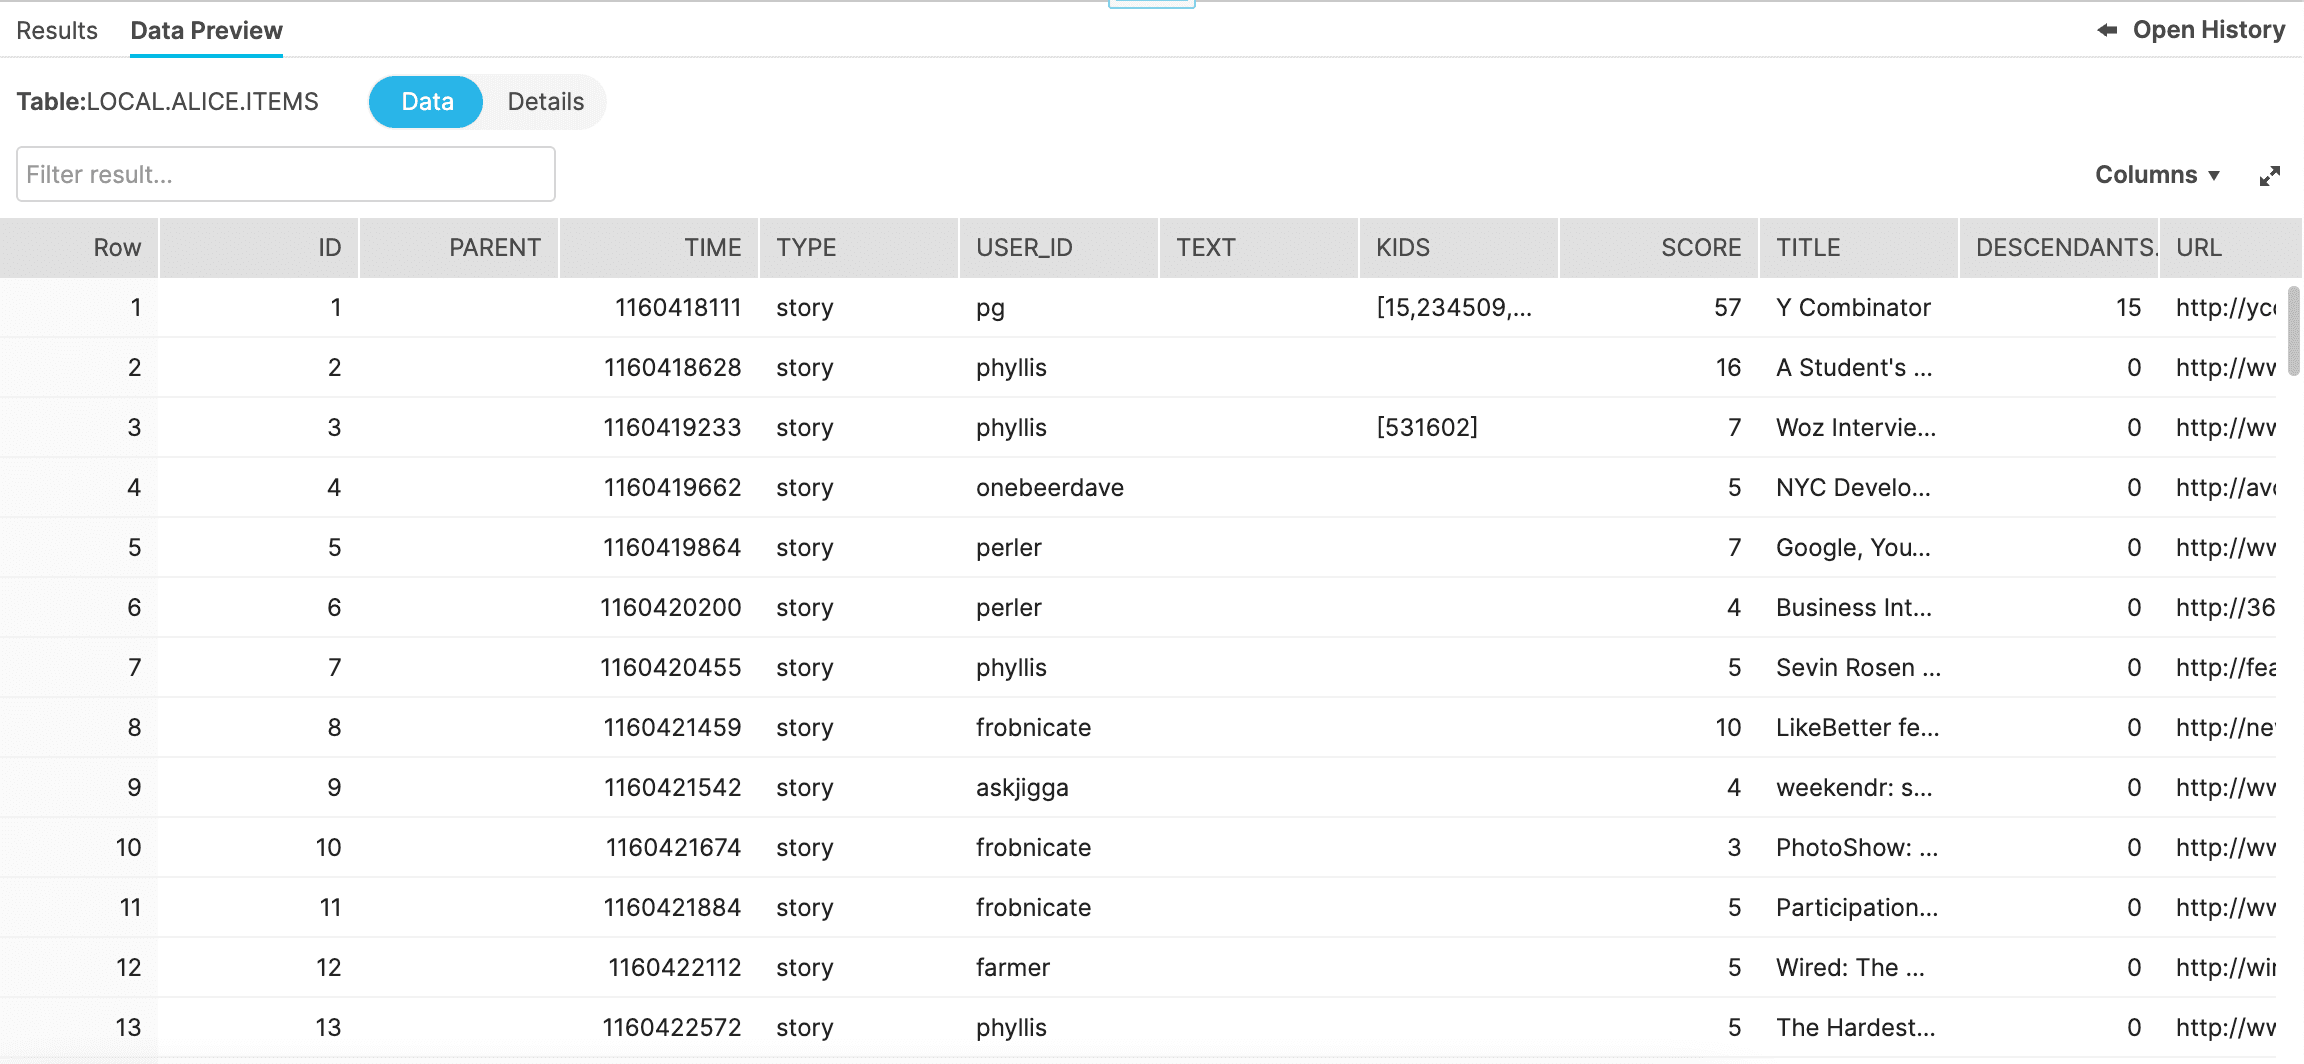Focus the Filter result input field
The image size is (2304, 1064).
(286, 174)
